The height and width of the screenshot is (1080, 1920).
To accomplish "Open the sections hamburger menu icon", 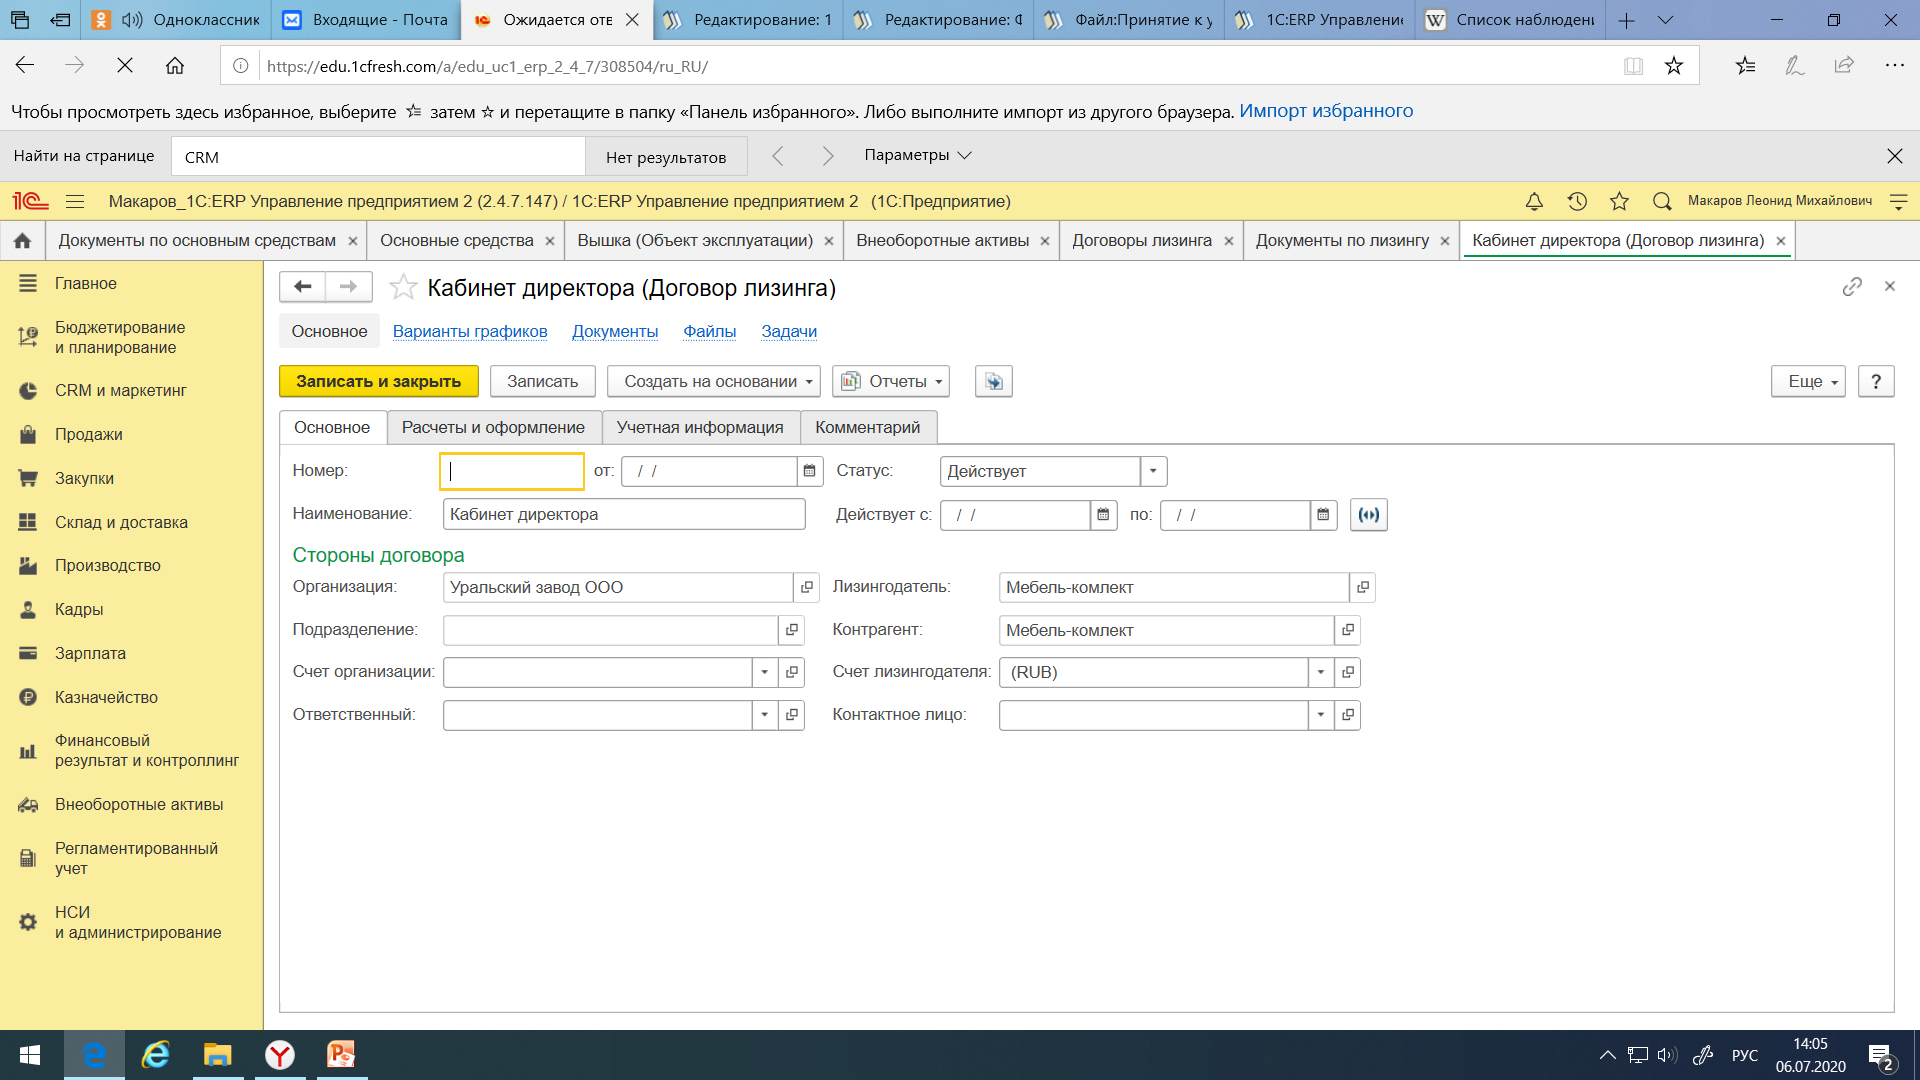I will coord(75,201).
